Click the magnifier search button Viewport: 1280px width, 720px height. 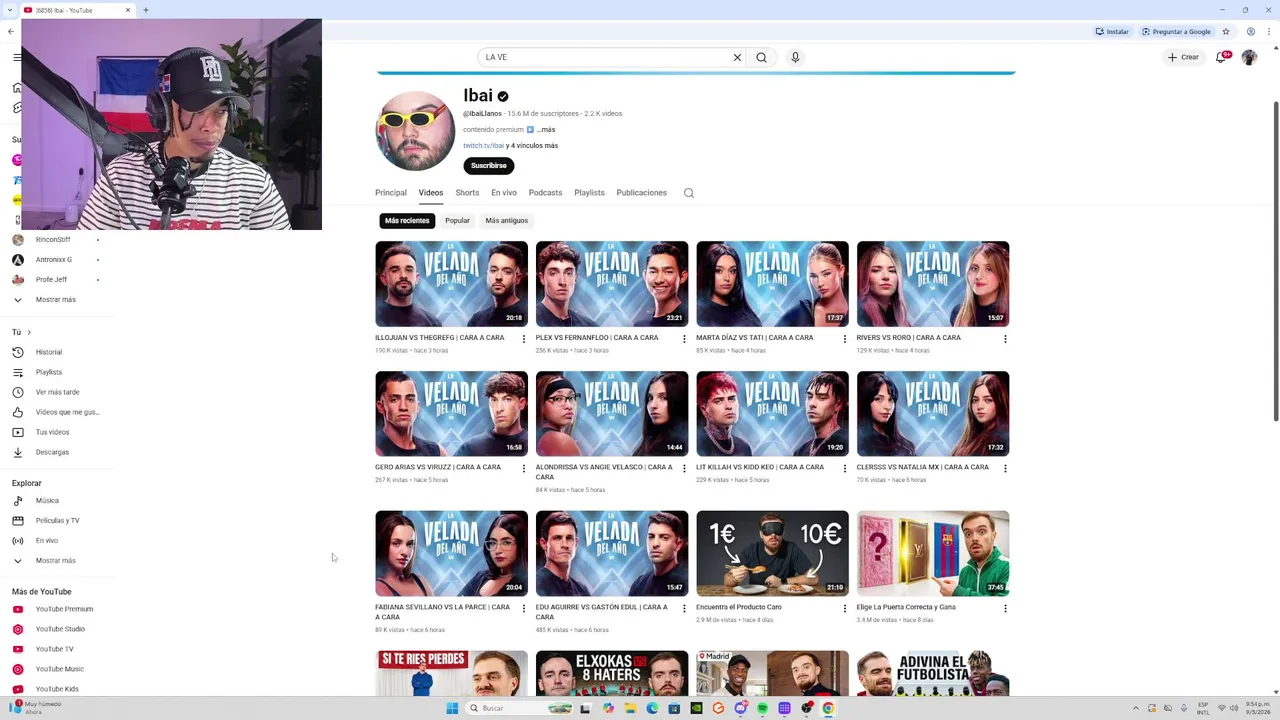pyautogui.click(x=762, y=57)
